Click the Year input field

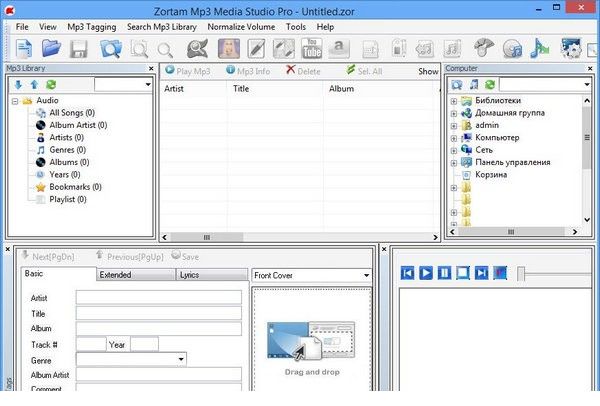point(144,344)
